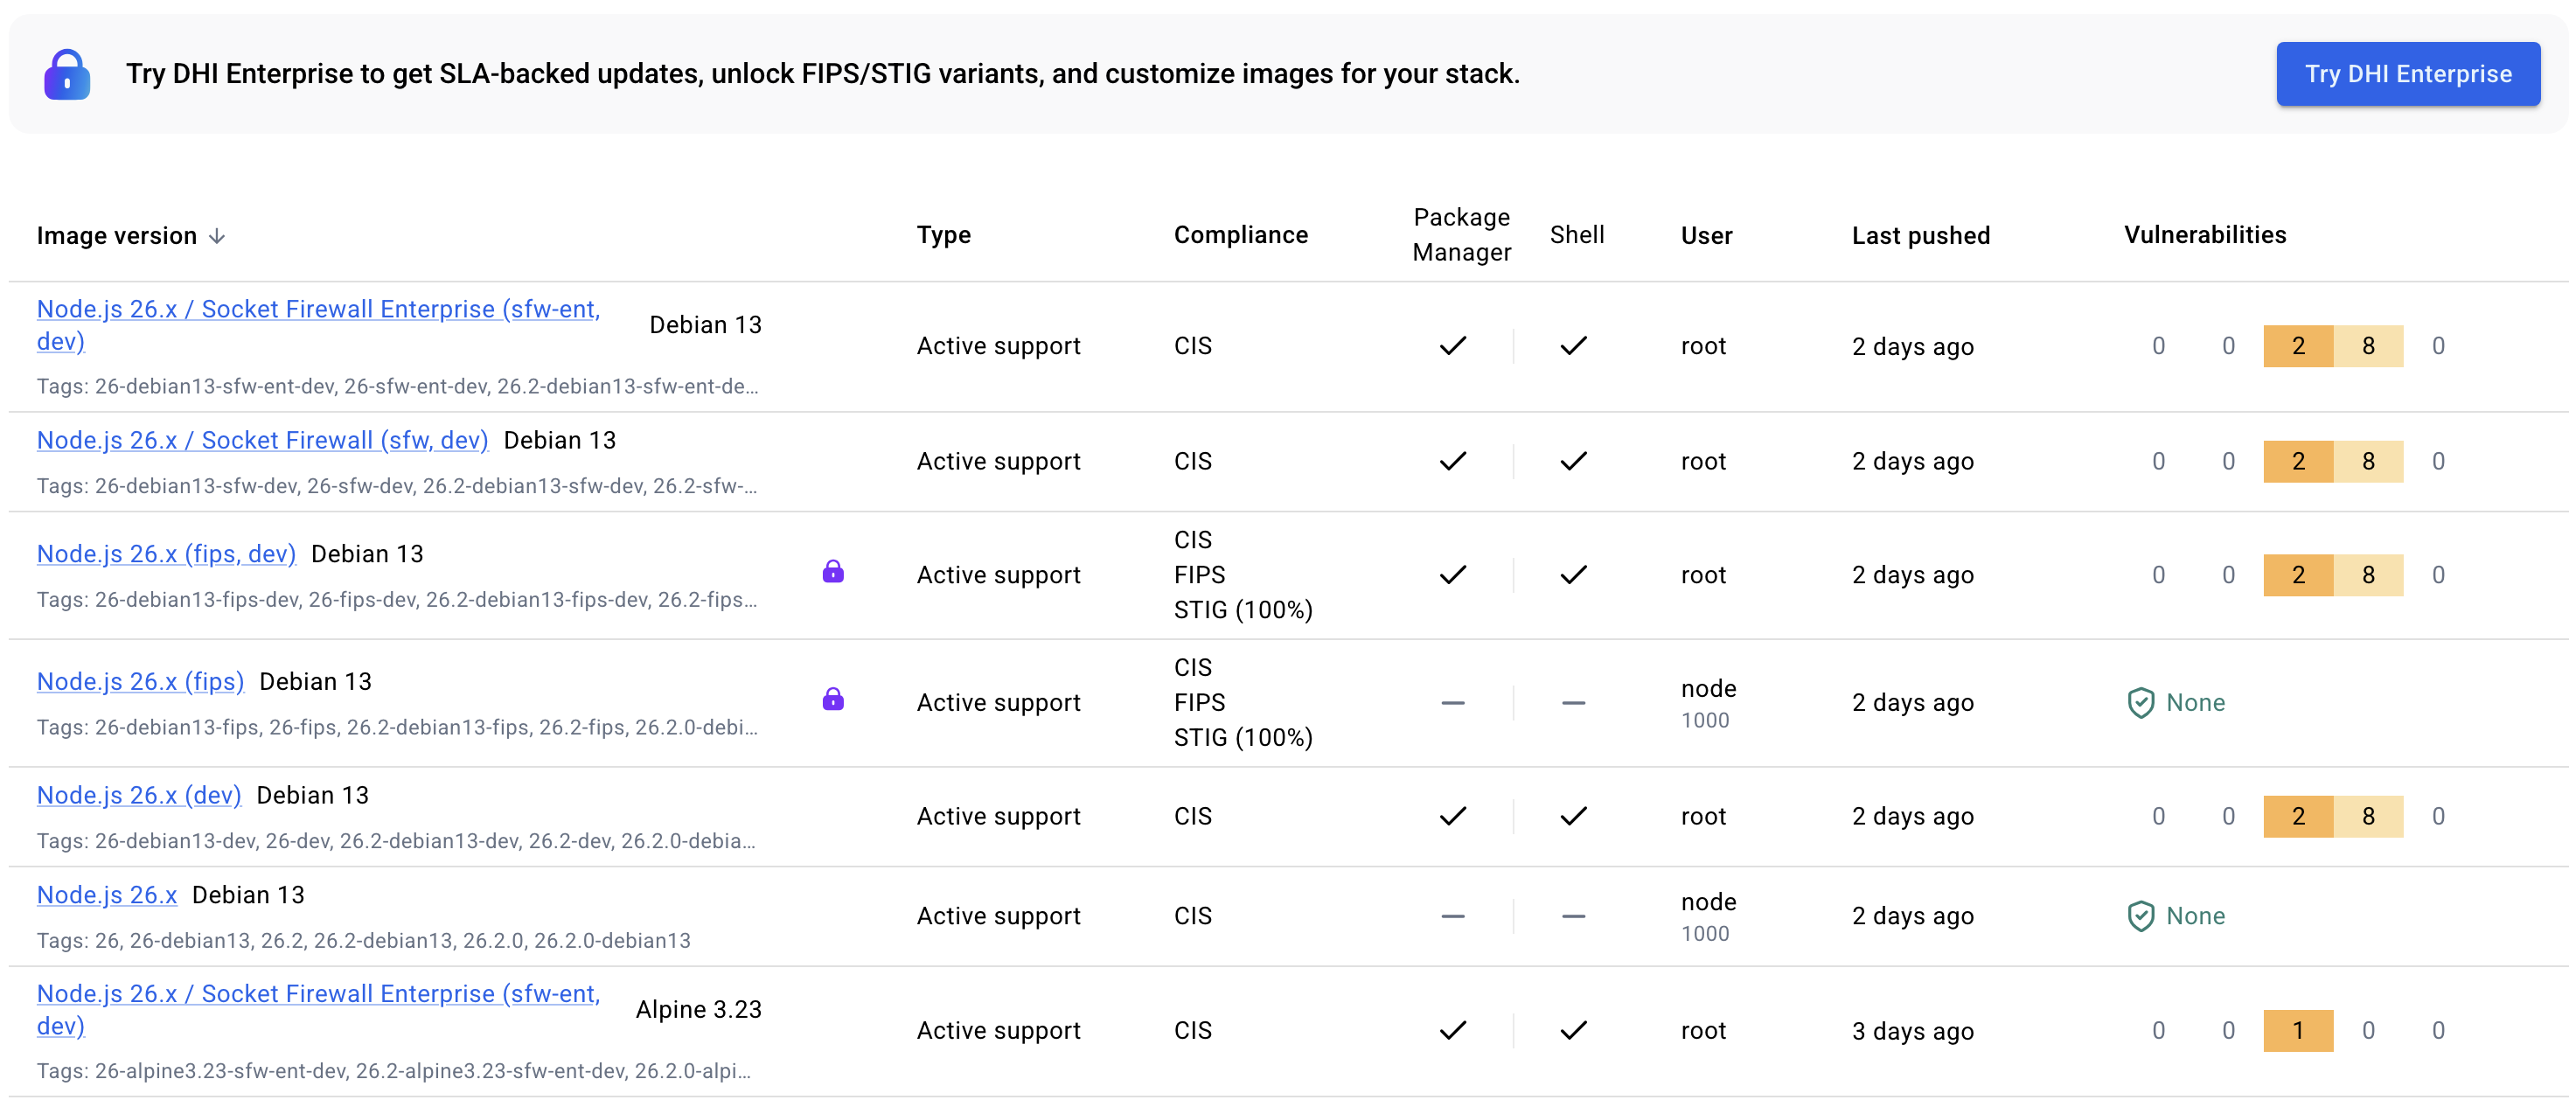2576x1100 pixels.
Task: Click the orange 2 vulnerability badge in the Debian 13 sfw-ent row
Action: [2298, 346]
